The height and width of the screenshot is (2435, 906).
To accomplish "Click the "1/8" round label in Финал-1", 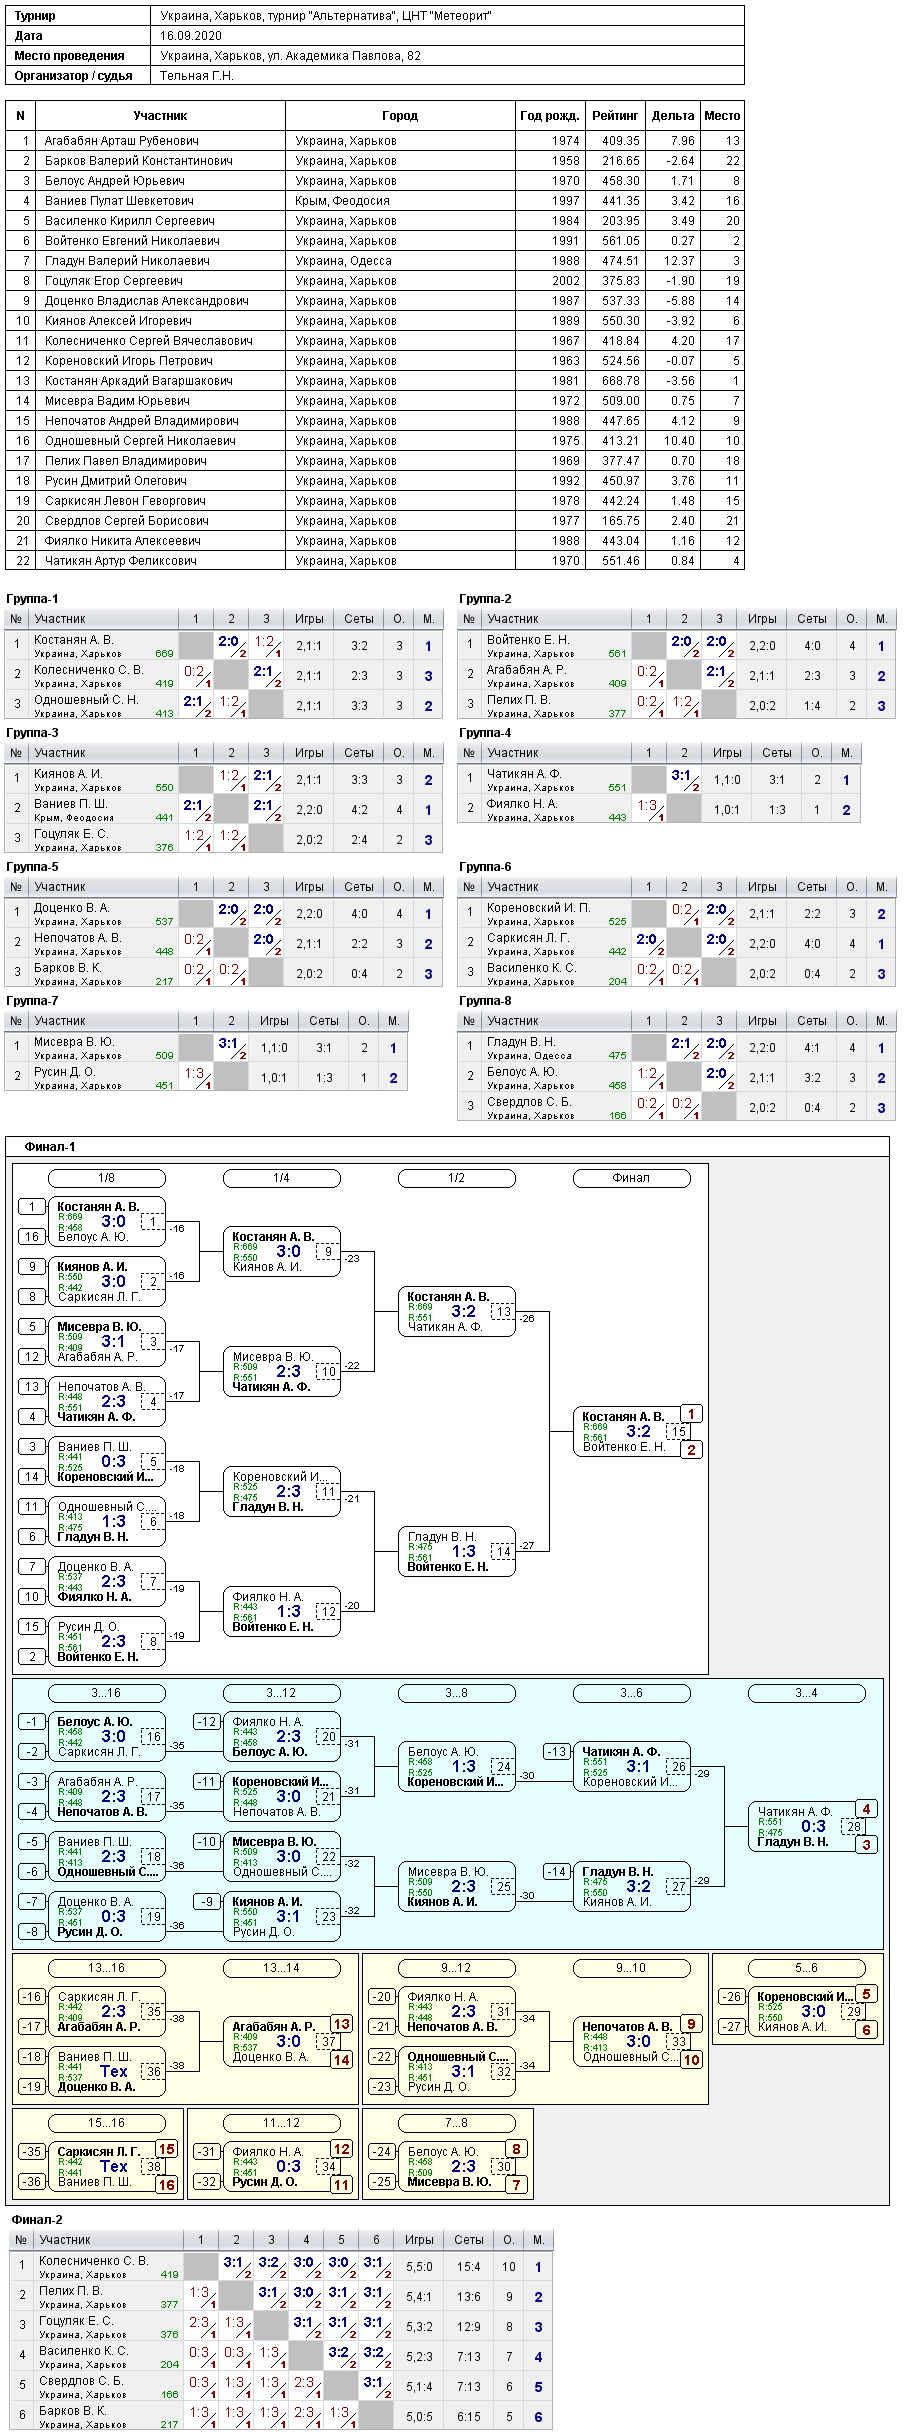I will (106, 1178).
